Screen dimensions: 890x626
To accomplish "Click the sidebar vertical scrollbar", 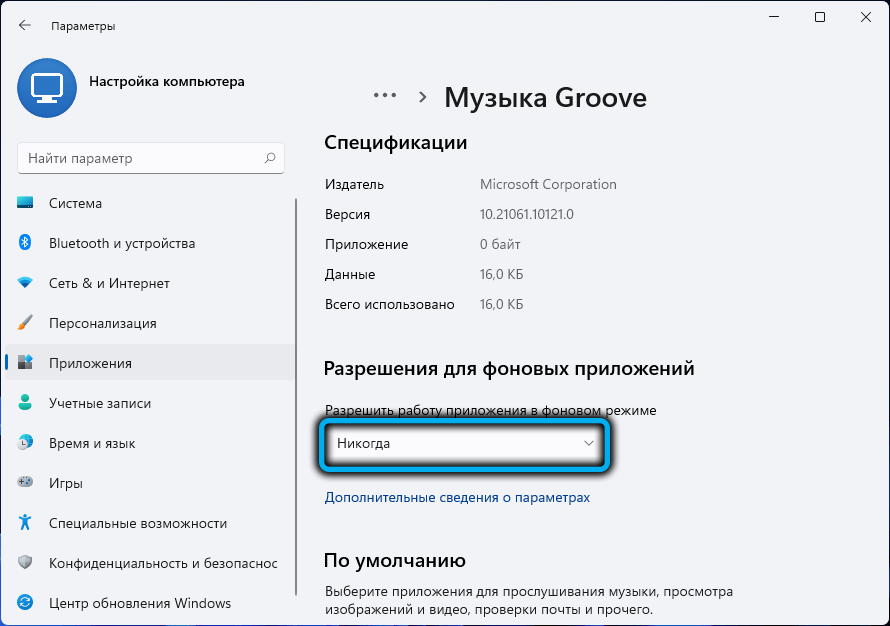I will [x=296, y=396].
